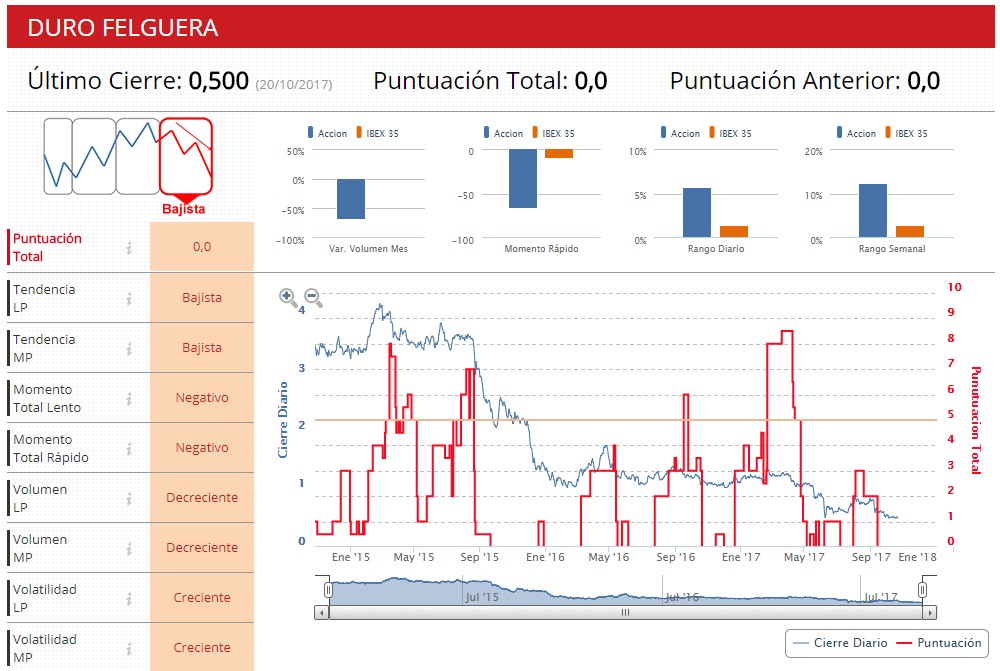Toggle Accion series in Rango Diario legend
Image resolution: width=1000 pixels, height=671 pixels.
(x=680, y=133)
